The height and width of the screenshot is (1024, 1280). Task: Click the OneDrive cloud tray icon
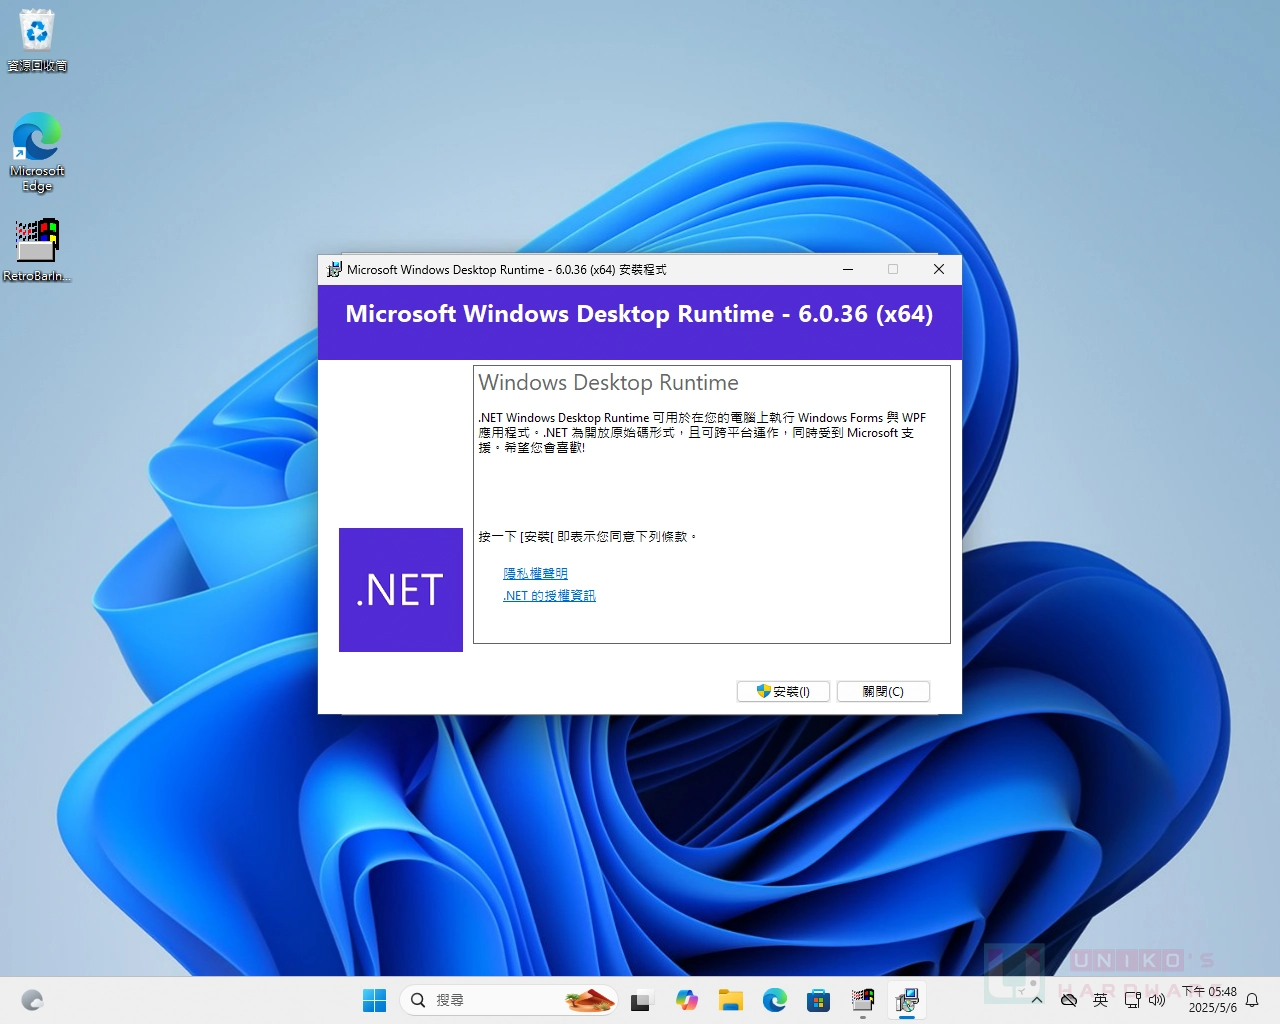pos(1068,1000)
